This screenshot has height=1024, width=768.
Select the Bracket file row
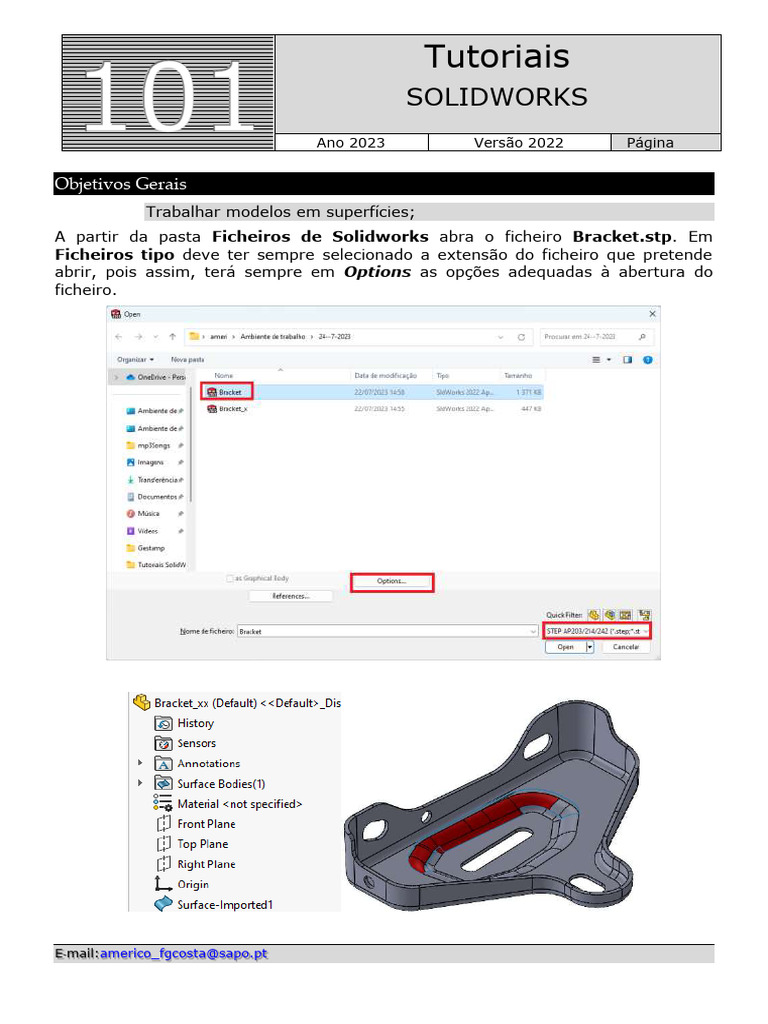click(371, 392)
